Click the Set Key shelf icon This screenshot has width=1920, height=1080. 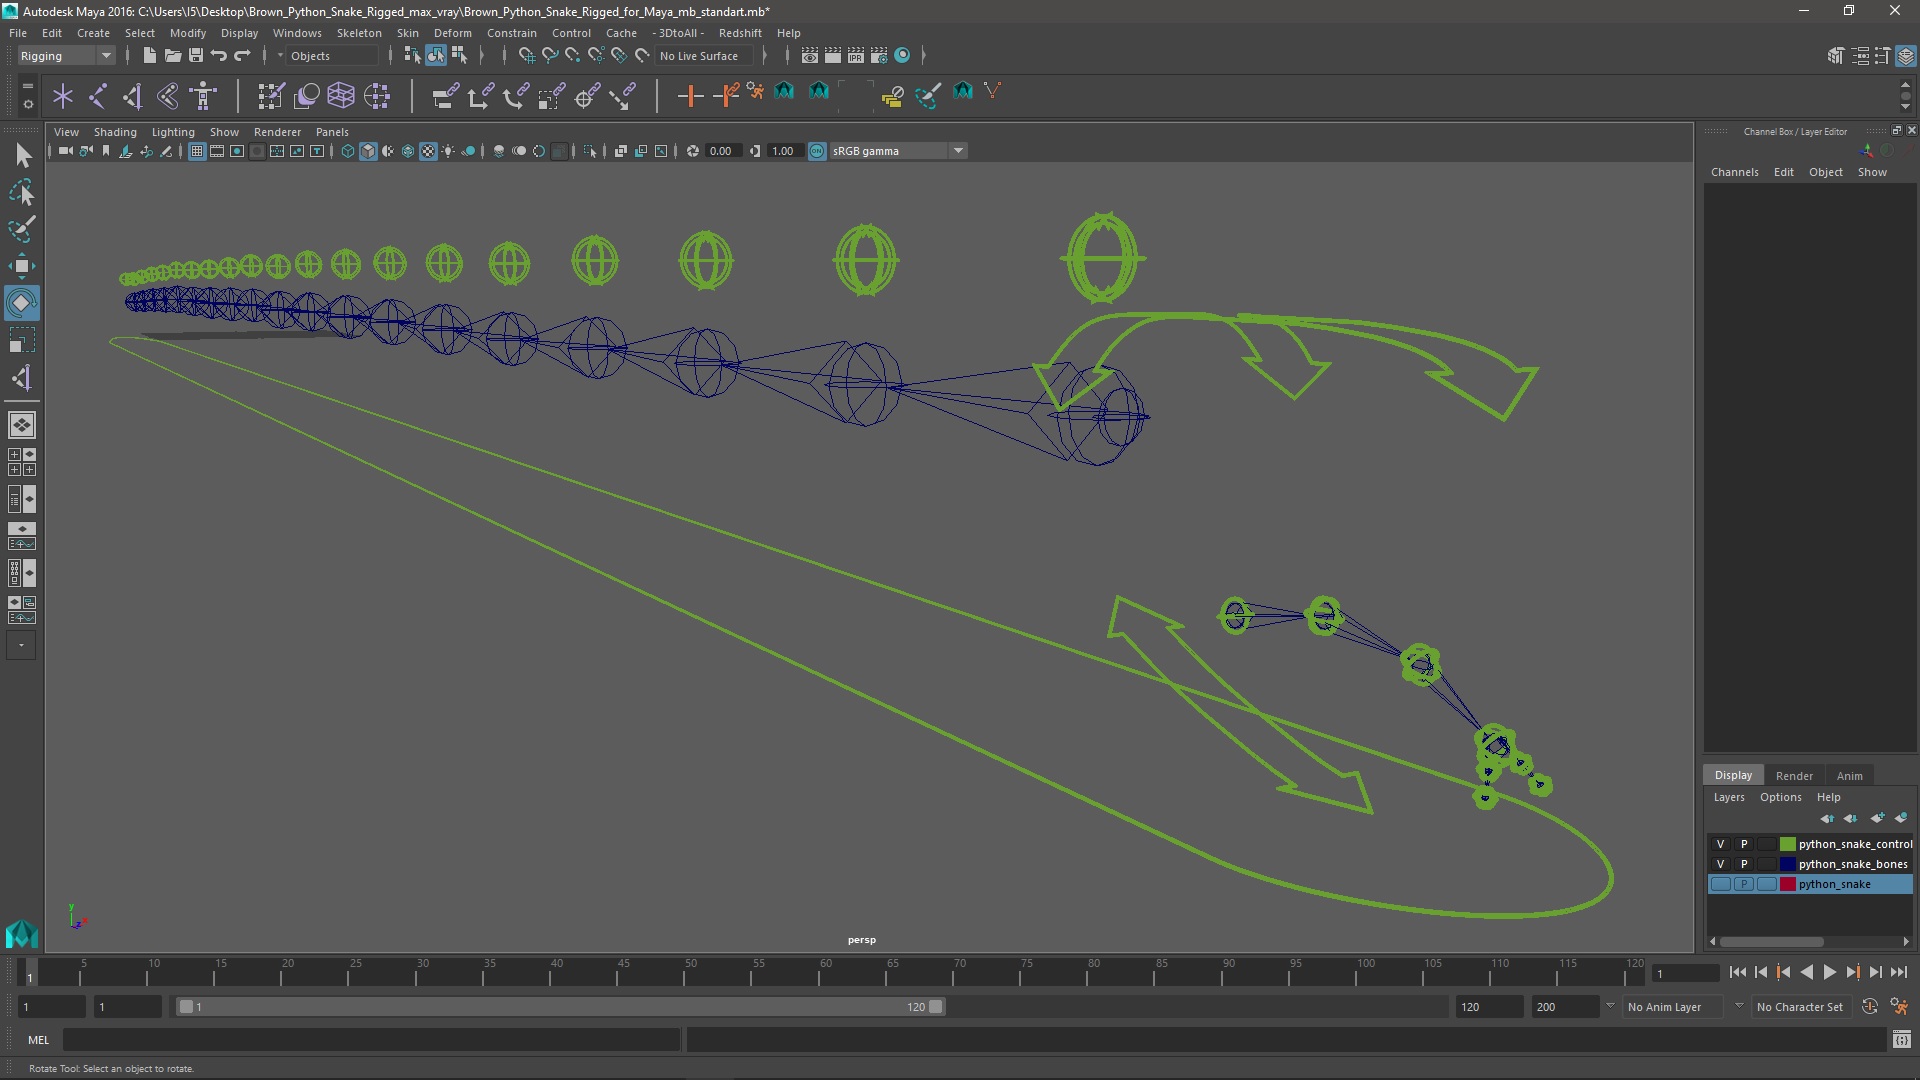[690, 96]
